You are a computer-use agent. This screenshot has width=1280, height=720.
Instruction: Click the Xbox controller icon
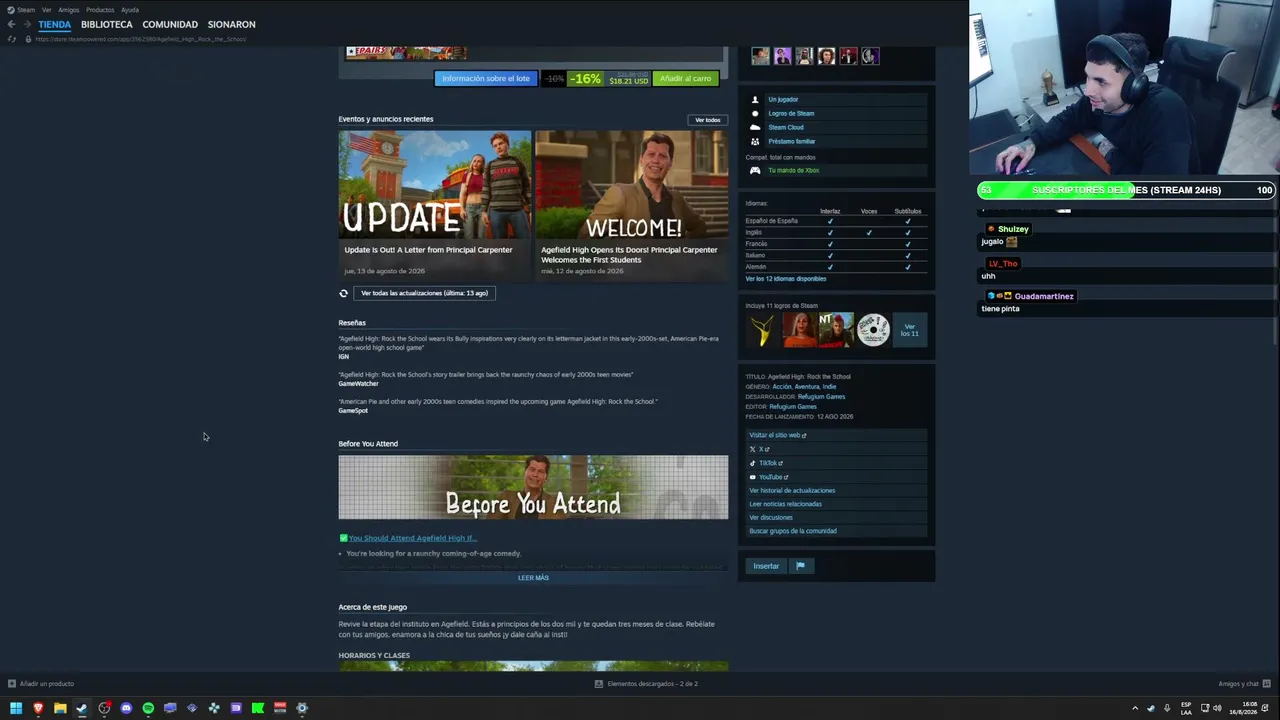coord(755,171)
